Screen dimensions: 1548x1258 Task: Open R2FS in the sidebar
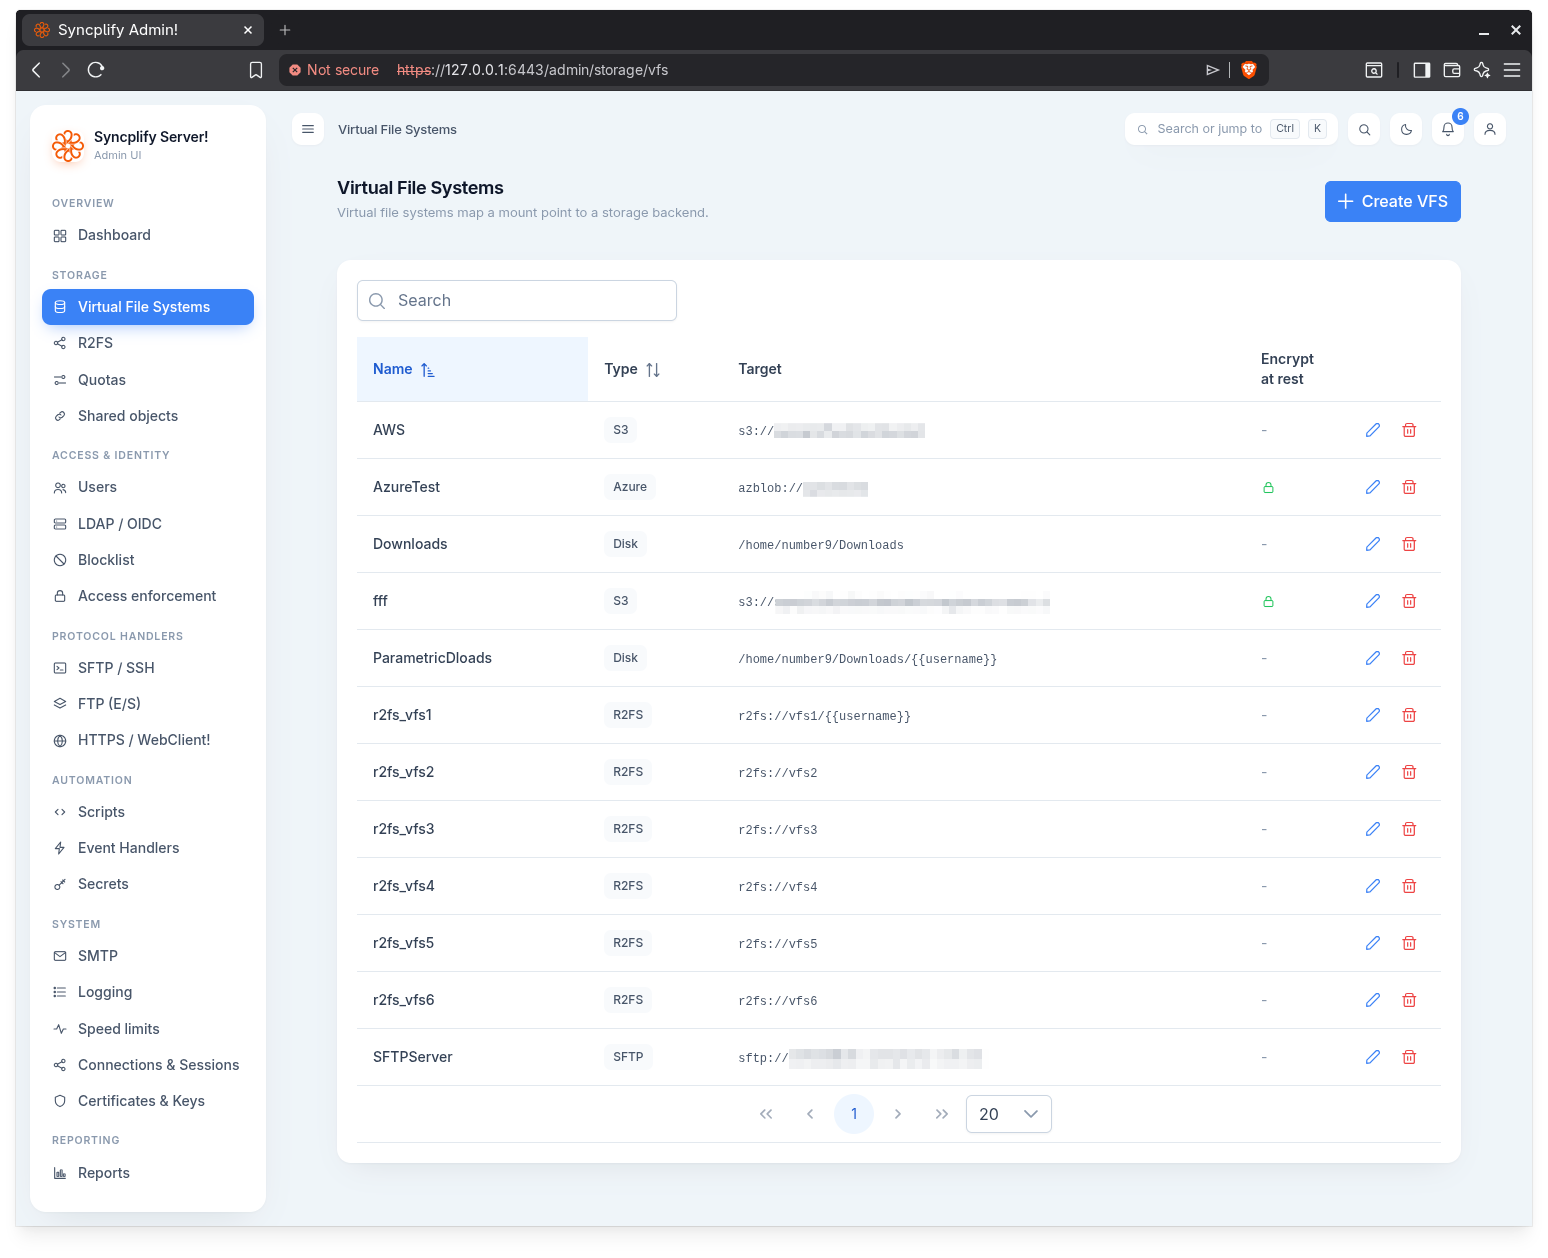(148, 343)
